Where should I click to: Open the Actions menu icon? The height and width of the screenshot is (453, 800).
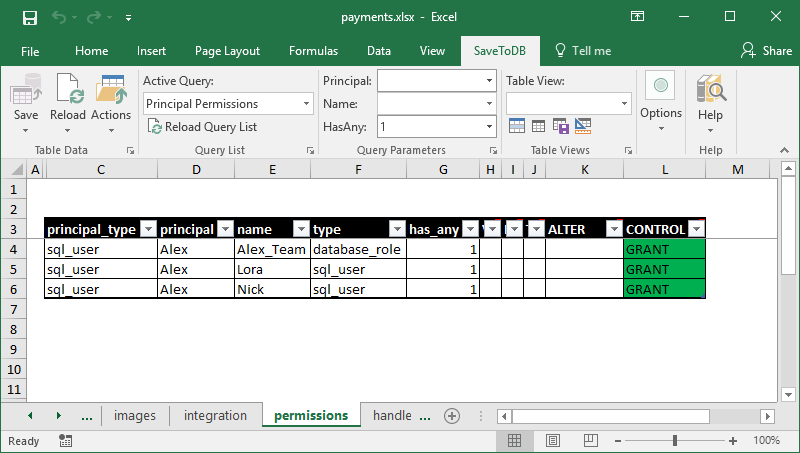(x=111, y=89)
